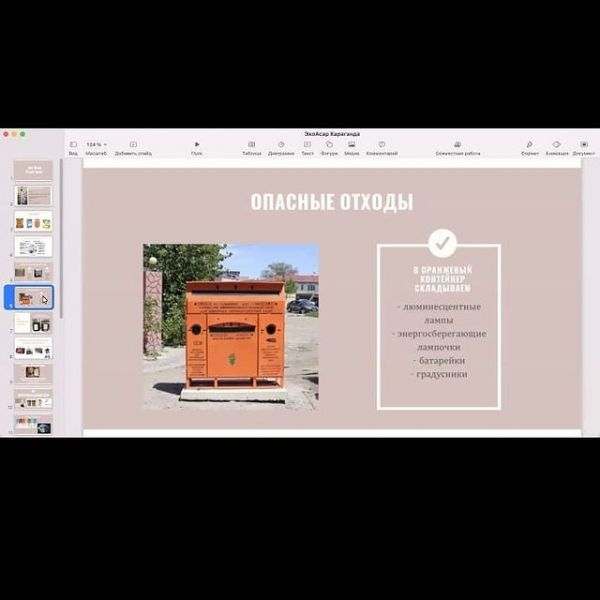600x600 pixels.
Task: Open the Фигура shapes picker
Action: click(329, 145)
